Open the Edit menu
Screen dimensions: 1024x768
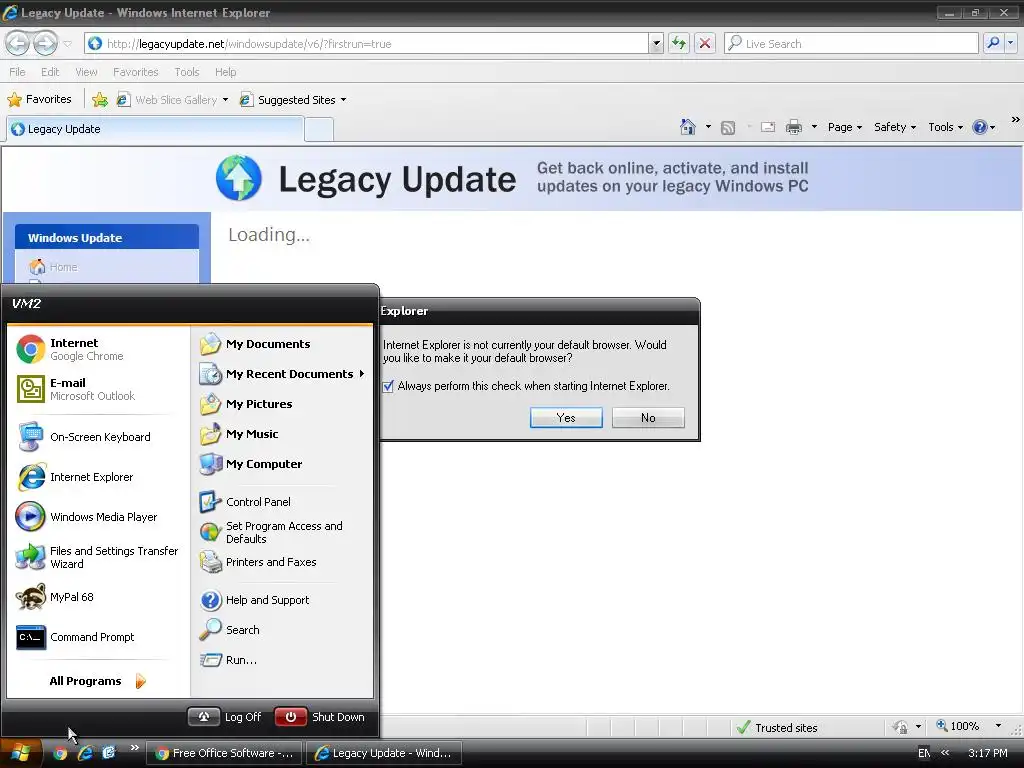click(50, 72)
